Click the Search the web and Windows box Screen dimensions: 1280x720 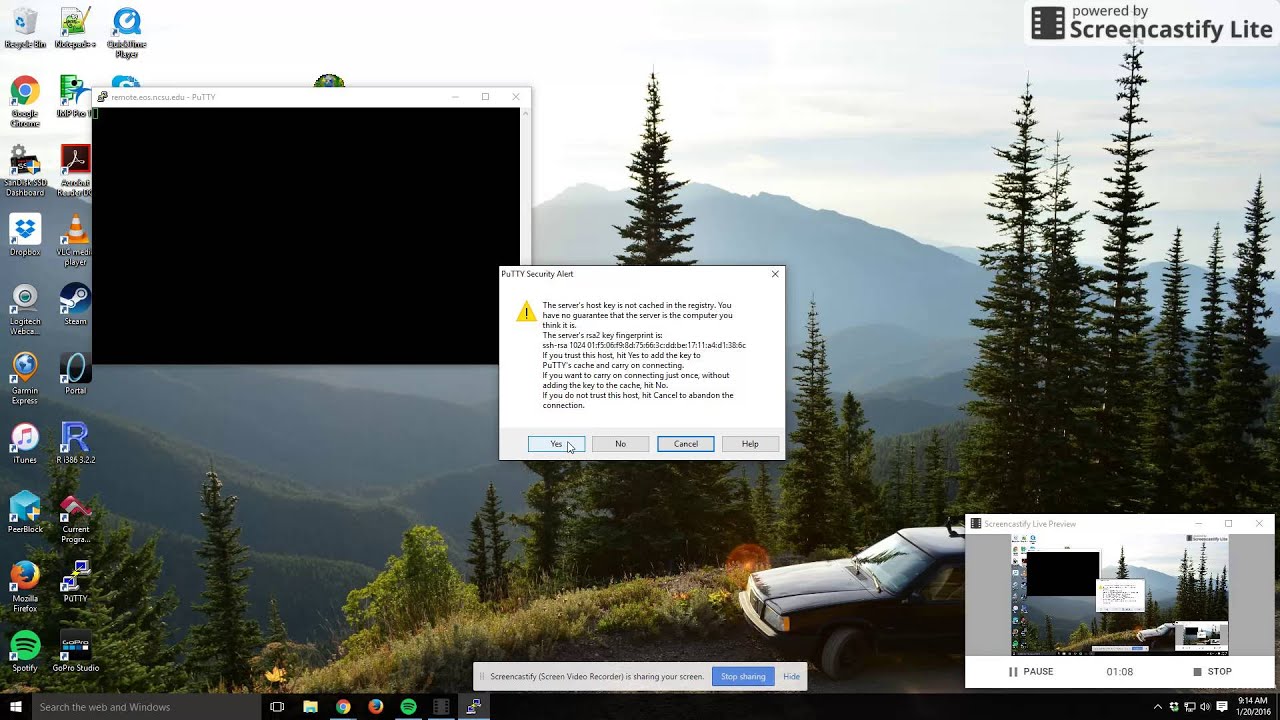click(x=146, y=707)
